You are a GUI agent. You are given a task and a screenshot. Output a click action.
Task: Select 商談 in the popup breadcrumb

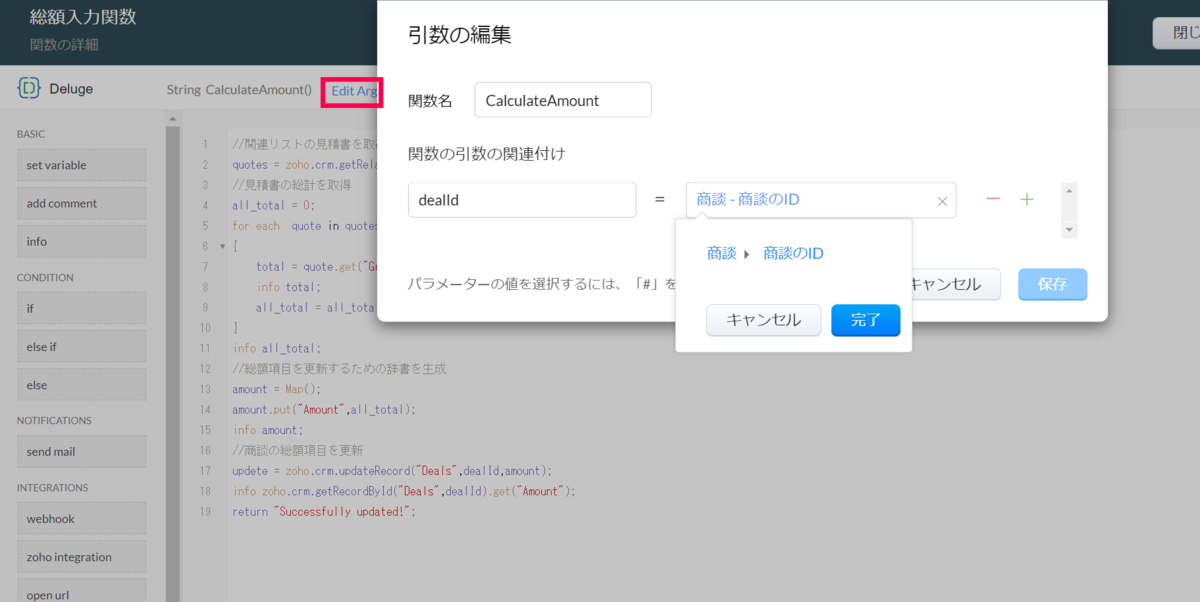(x=721, y=253)
